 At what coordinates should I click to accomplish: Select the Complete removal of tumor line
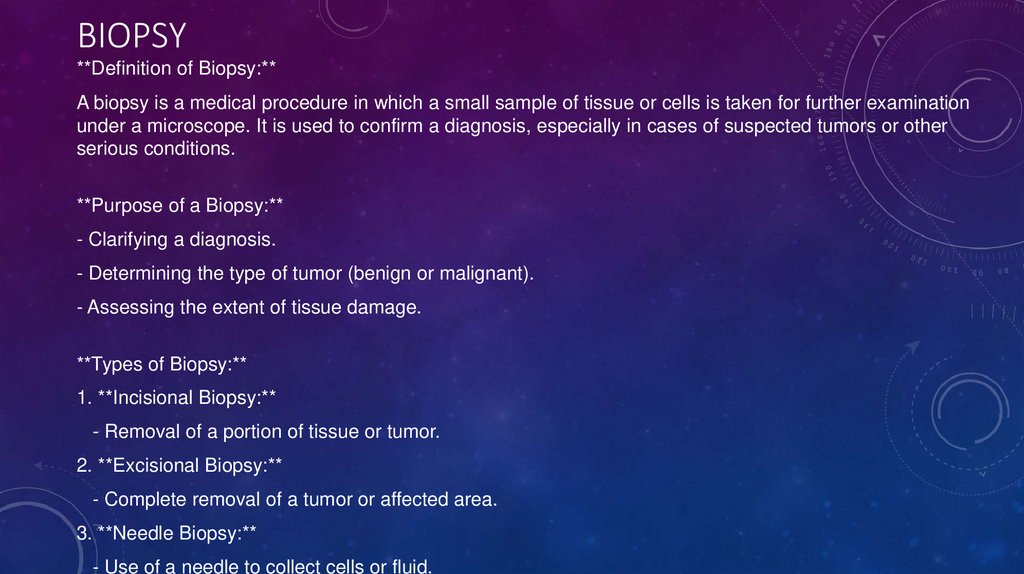pos(294,499)
